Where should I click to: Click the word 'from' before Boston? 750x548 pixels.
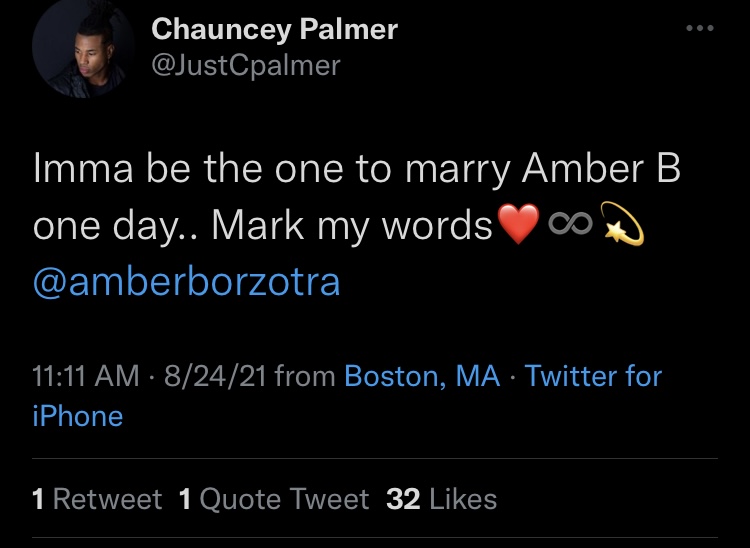tap(305, 375)
